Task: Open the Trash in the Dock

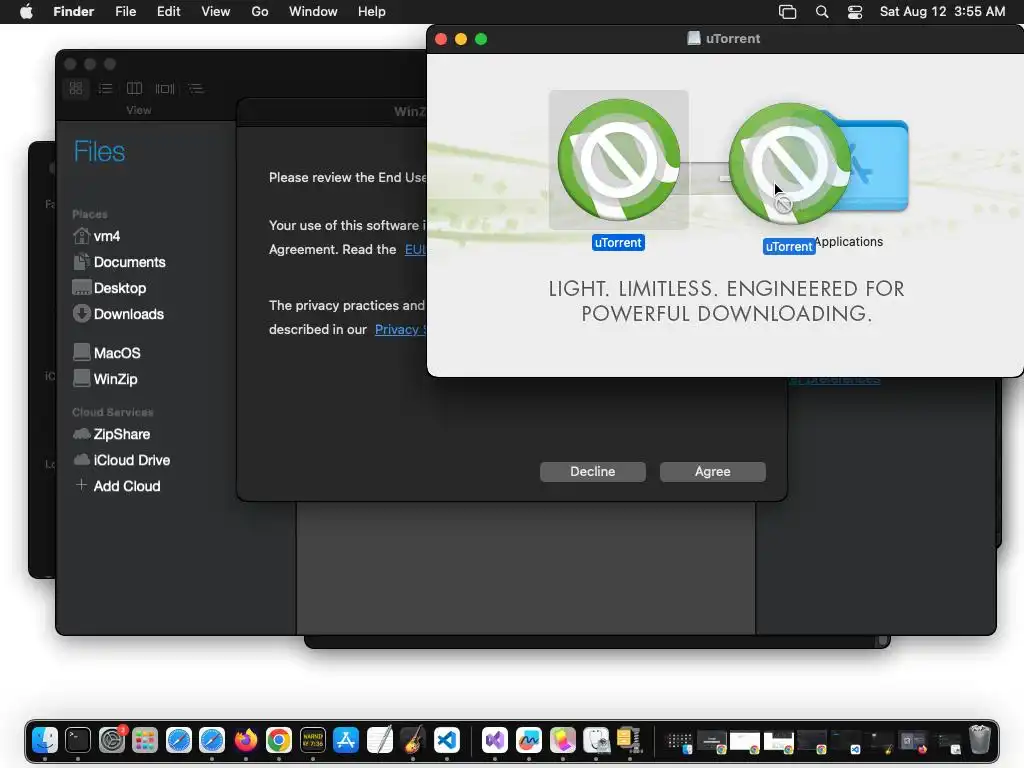Action: pos(979,740)
